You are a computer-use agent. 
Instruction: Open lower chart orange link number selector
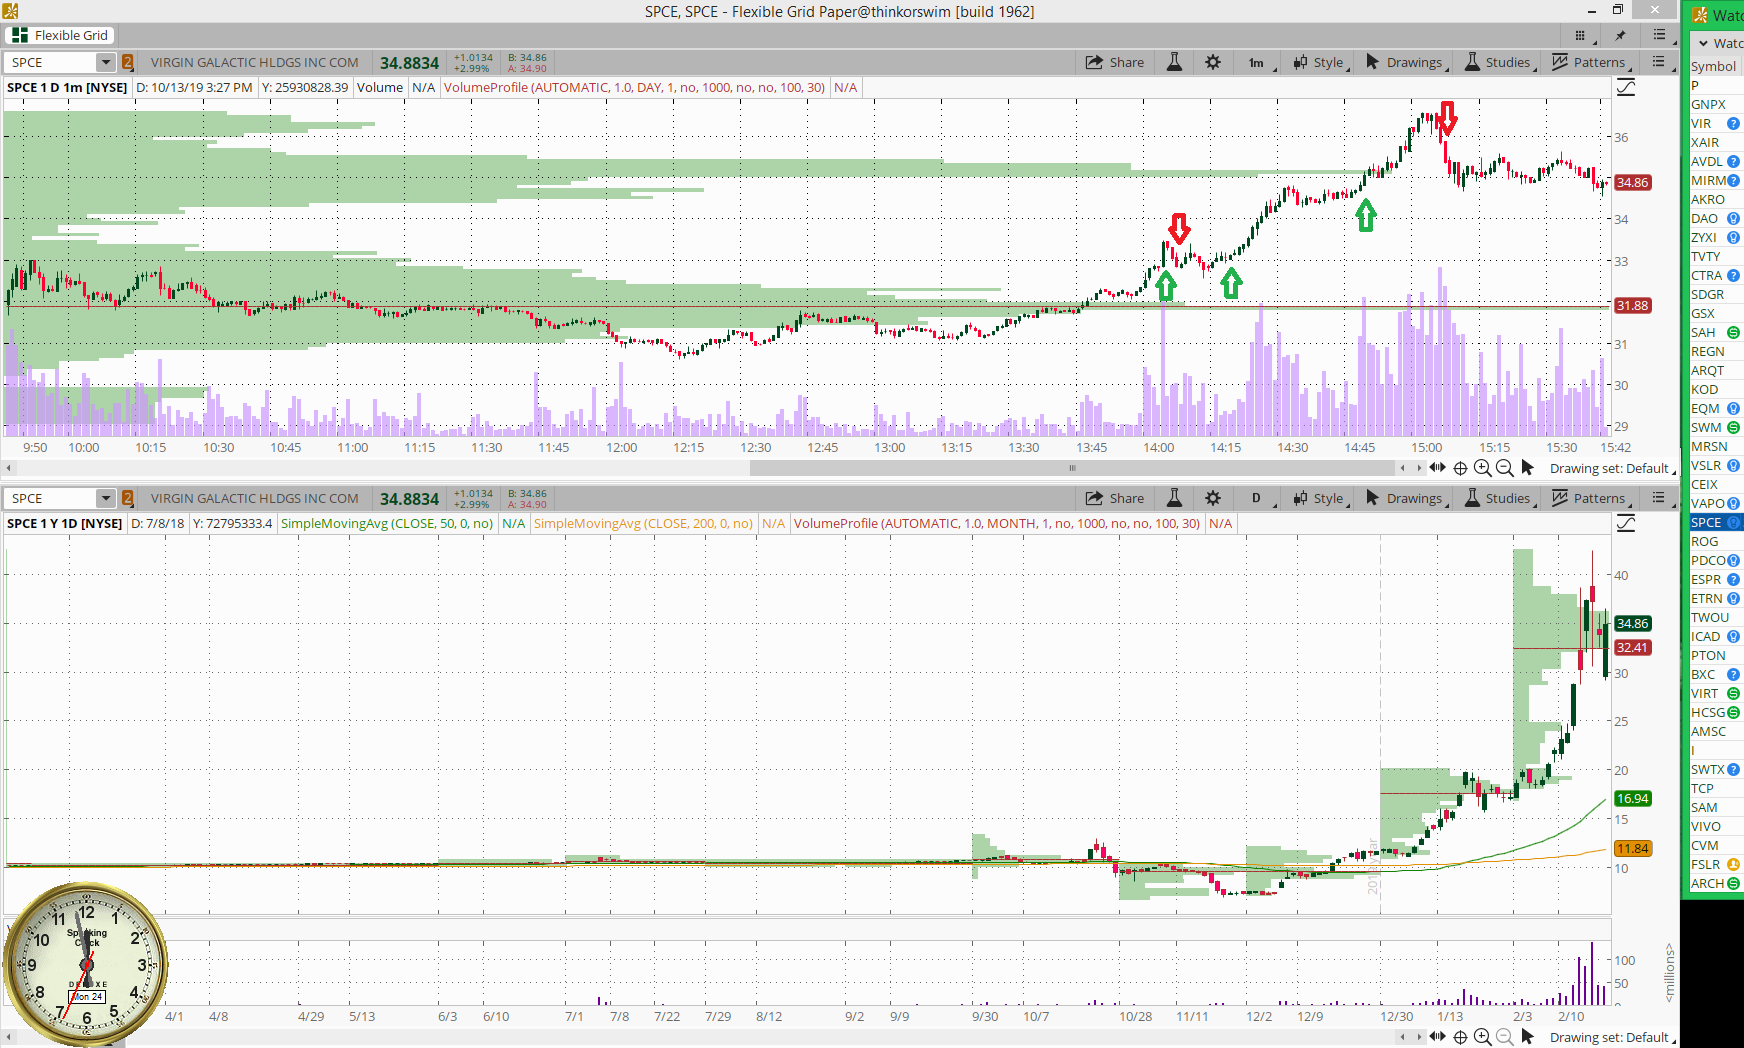click(127, 498)
